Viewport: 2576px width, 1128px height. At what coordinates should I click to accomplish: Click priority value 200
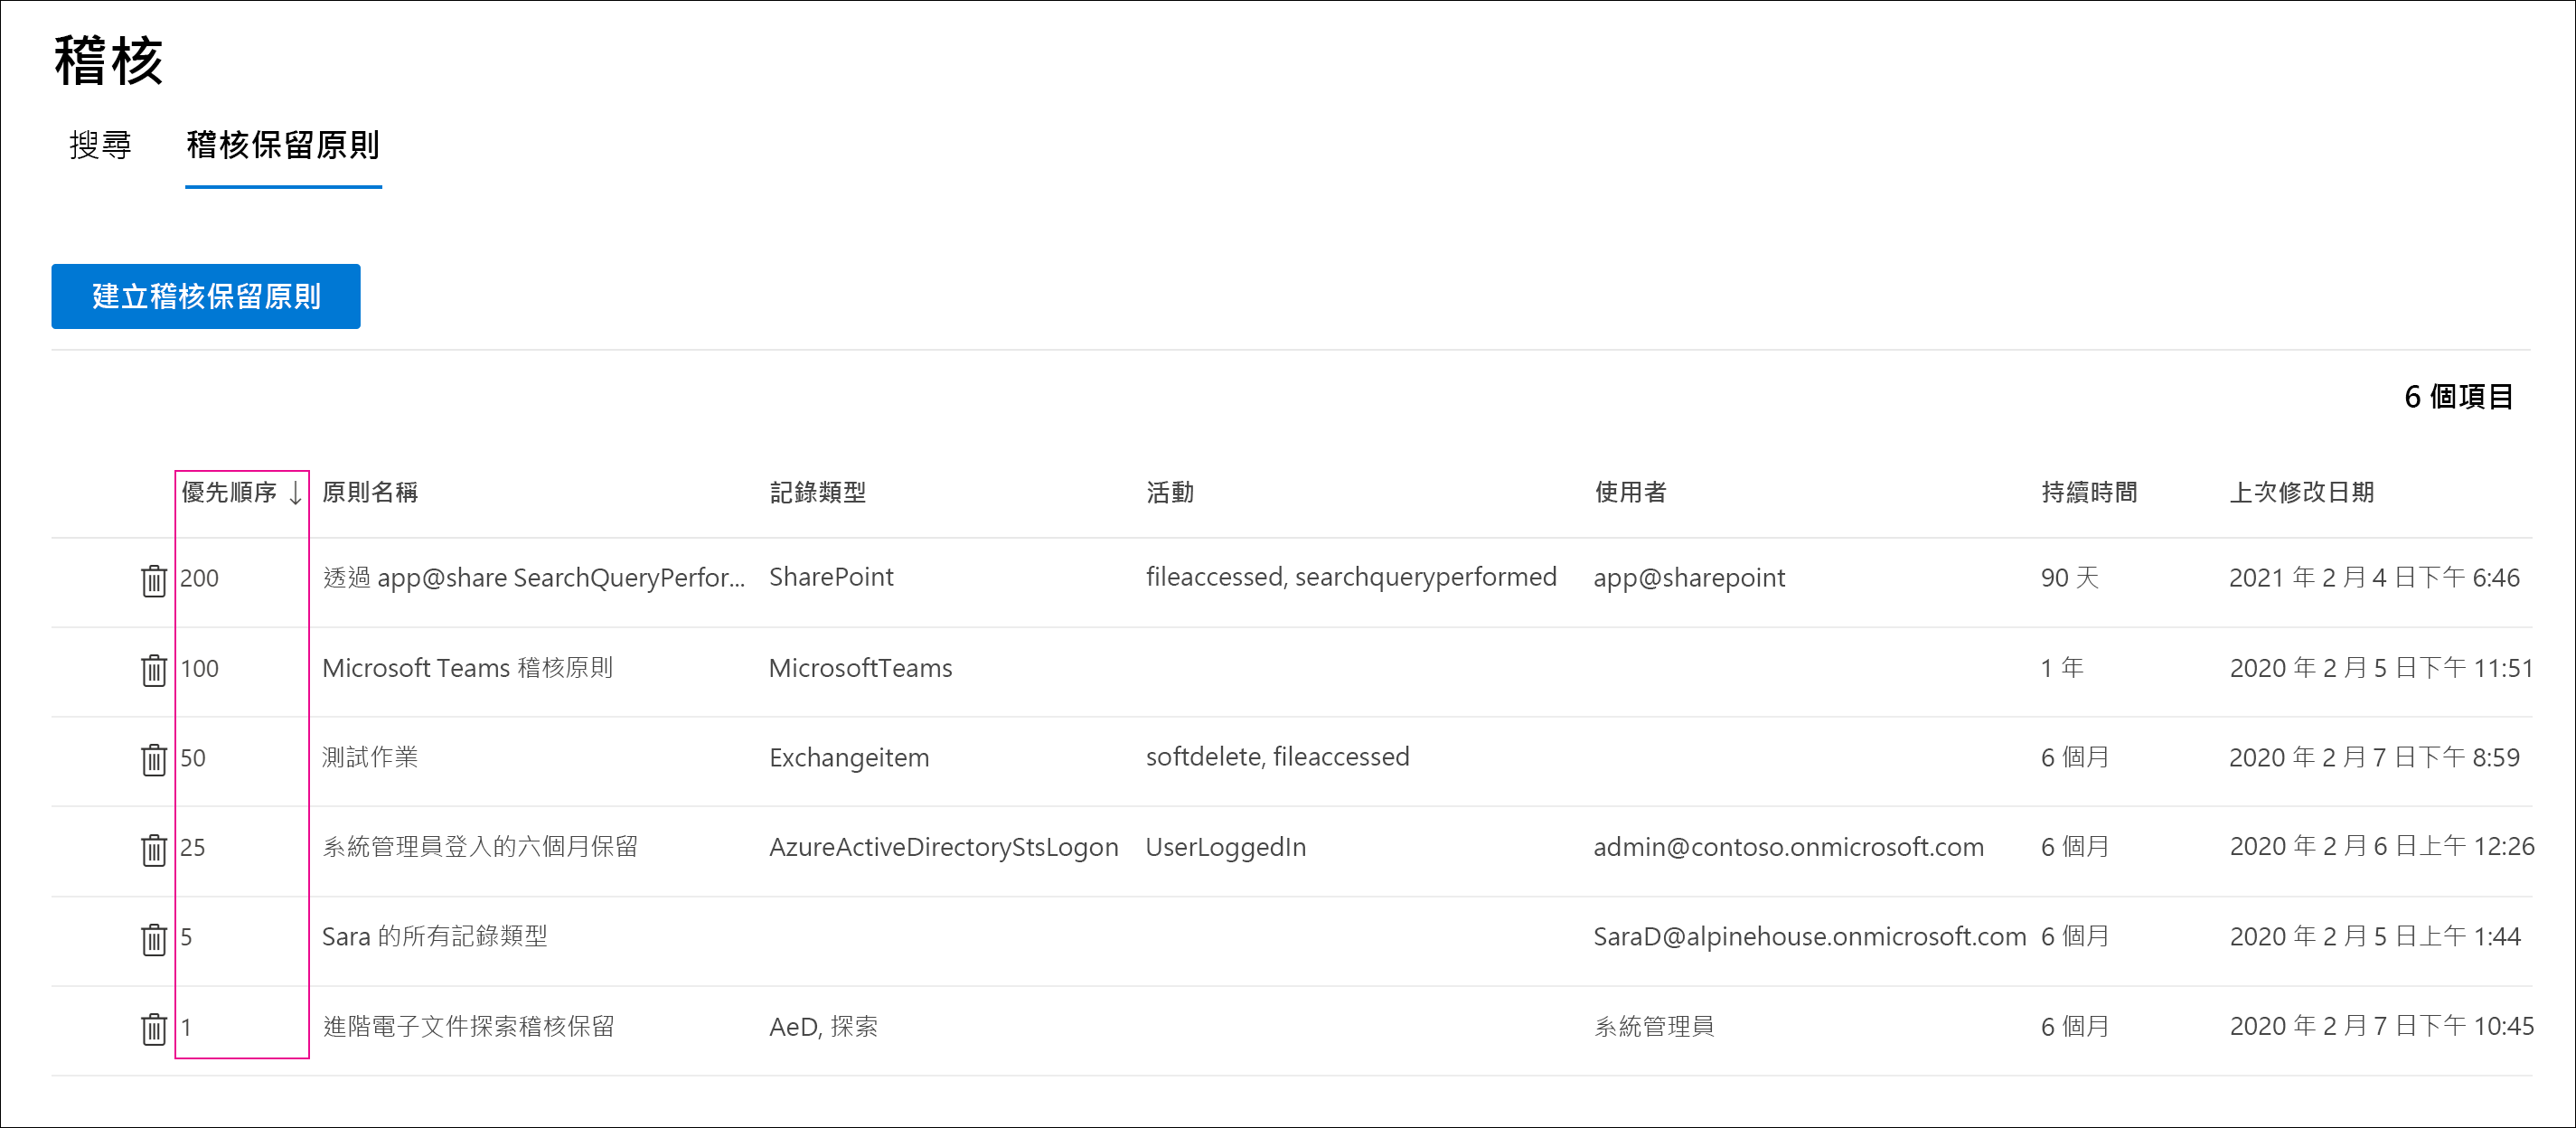[199, 578]
